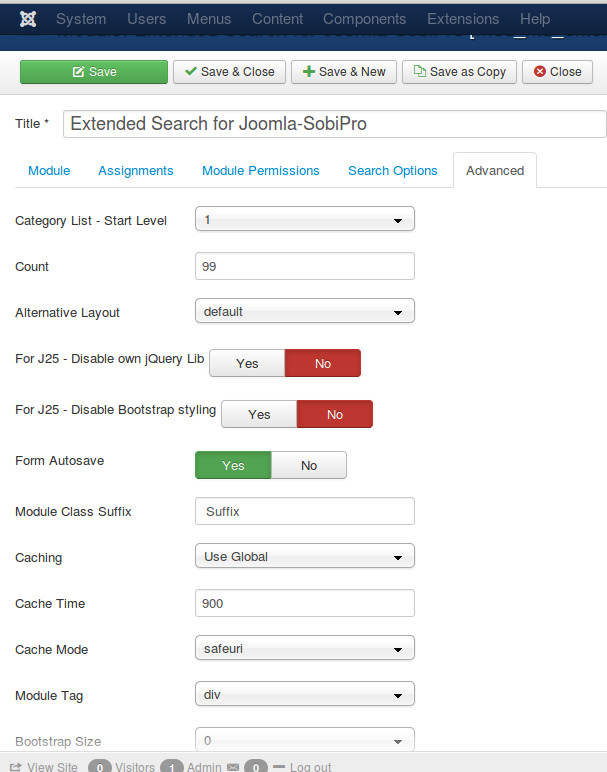
Task: Set Disable Bootstrap styling to No
Action: click(x=335, y=414)
